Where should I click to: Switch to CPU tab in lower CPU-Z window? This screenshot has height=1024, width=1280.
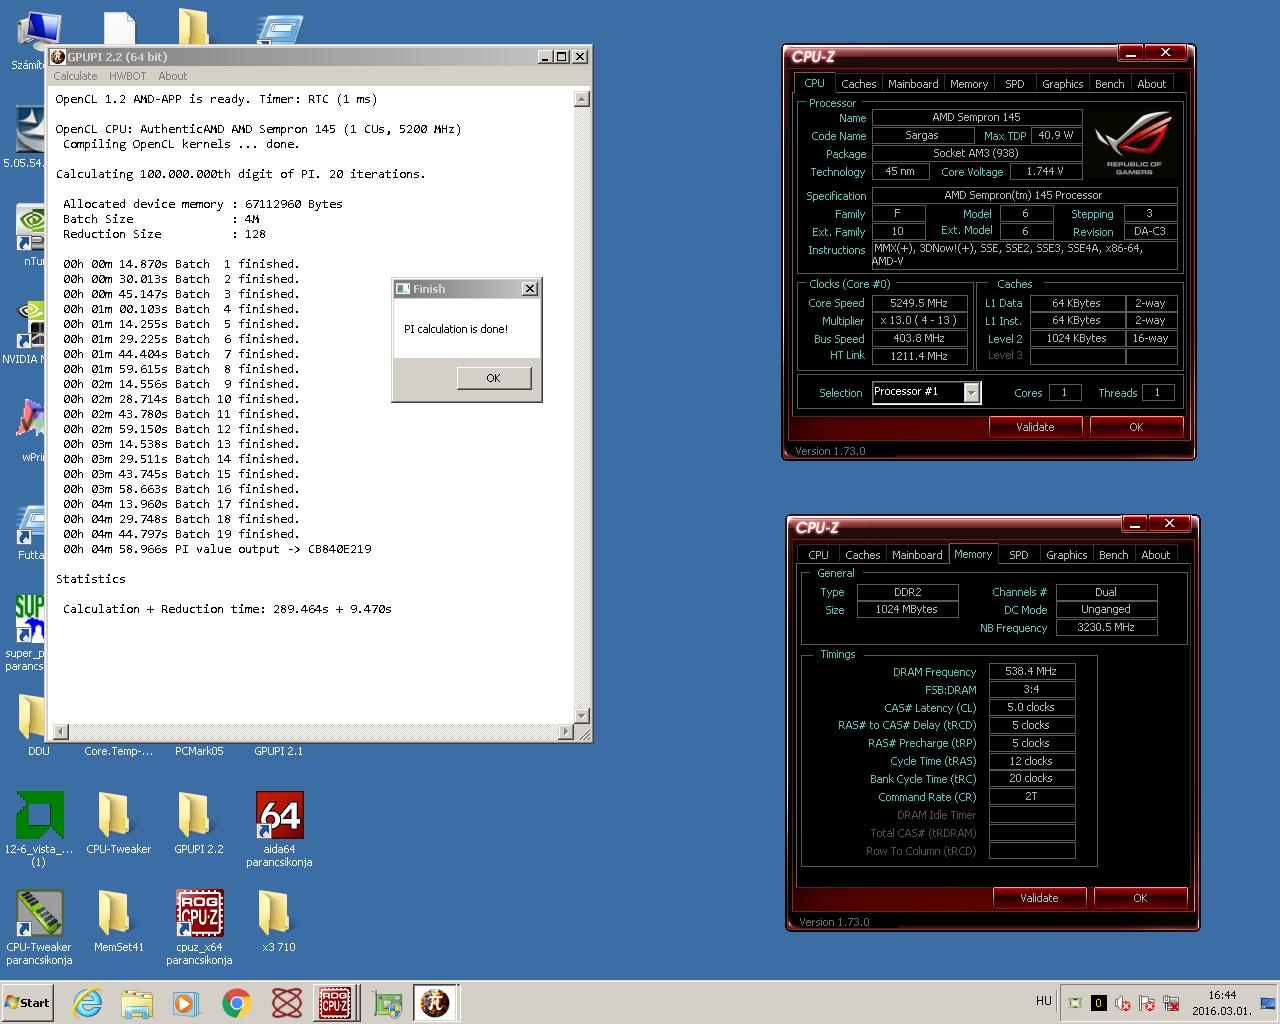(x=818, y=555)
